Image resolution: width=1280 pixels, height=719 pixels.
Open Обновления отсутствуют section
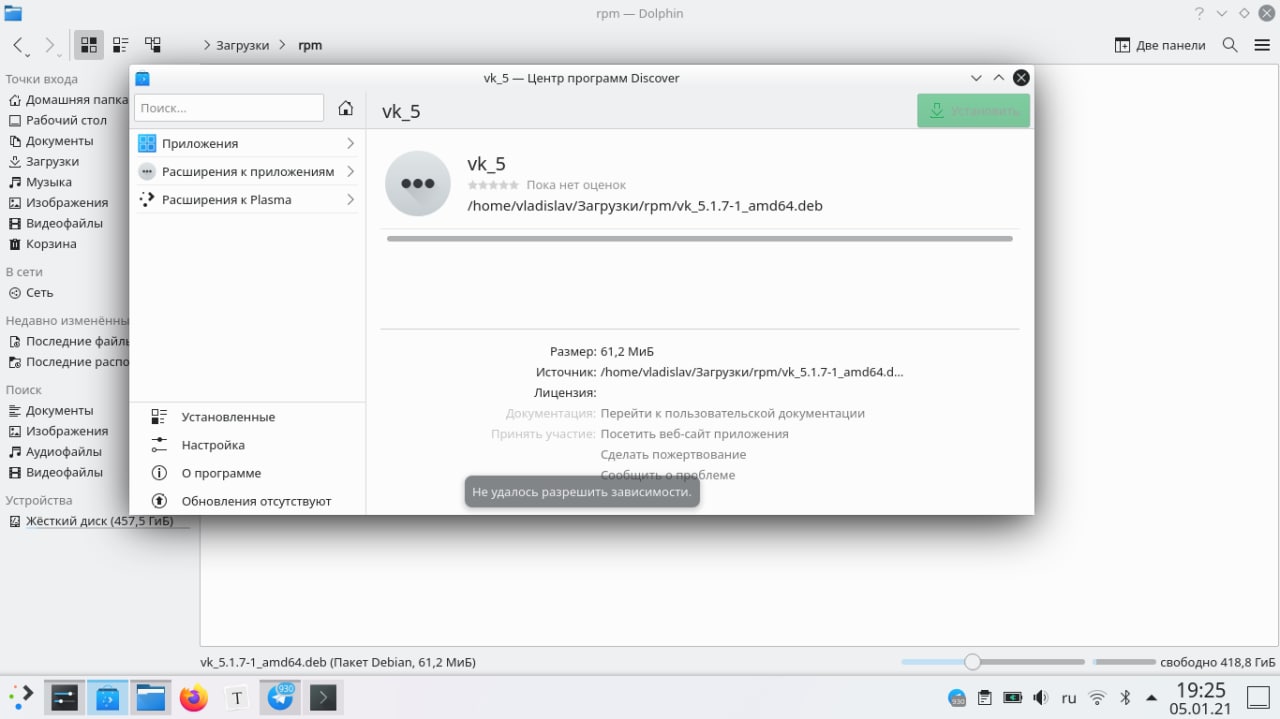tap(246, 501)
